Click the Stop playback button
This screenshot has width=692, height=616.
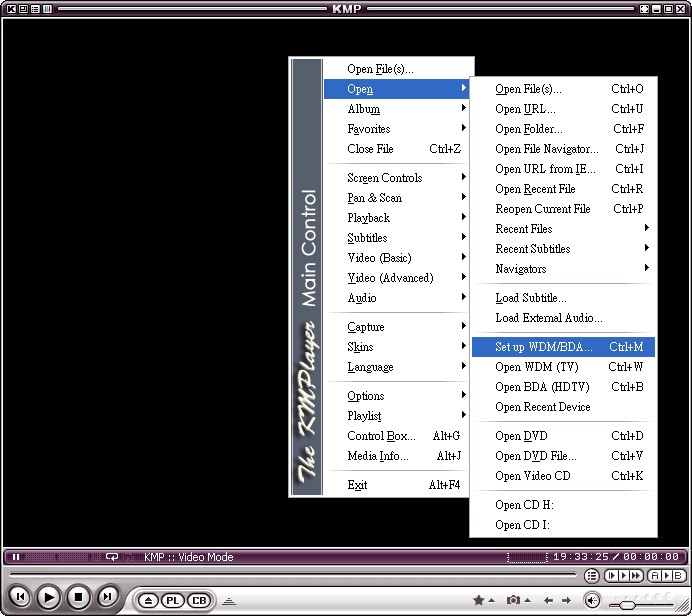[x=78, y=598]
